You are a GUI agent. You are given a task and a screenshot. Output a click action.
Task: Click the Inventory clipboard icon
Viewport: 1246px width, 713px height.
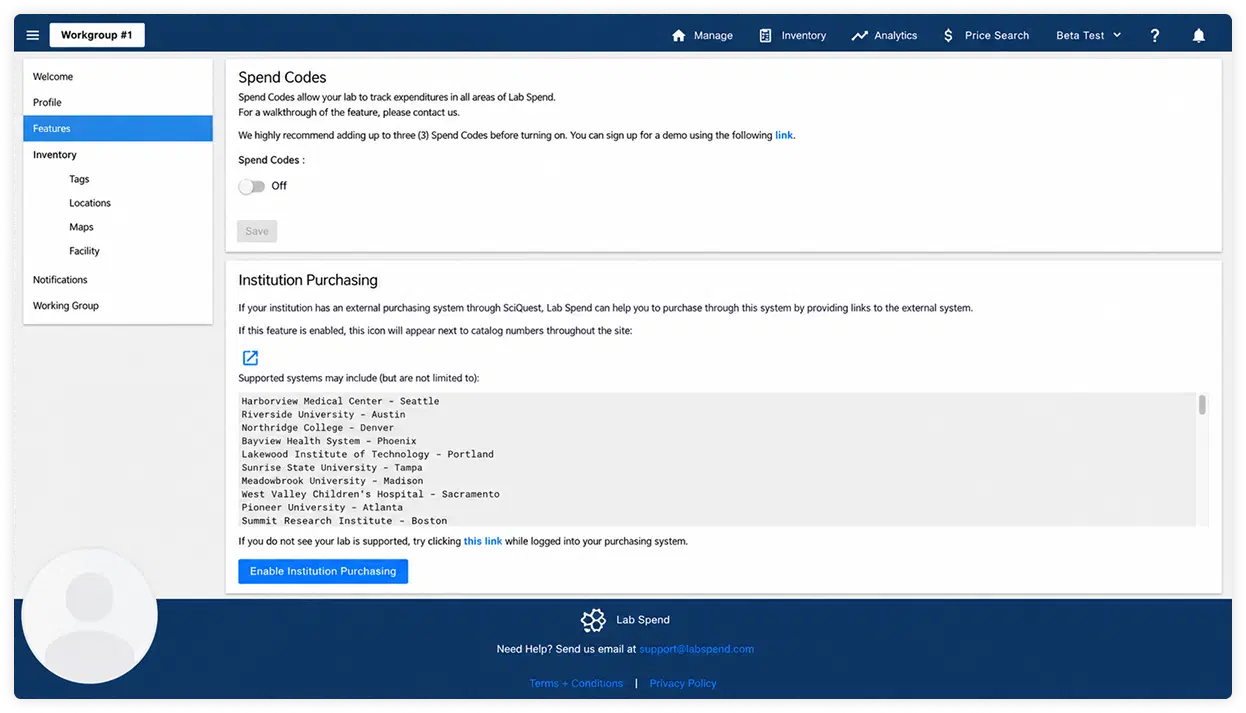coord(765,35)
